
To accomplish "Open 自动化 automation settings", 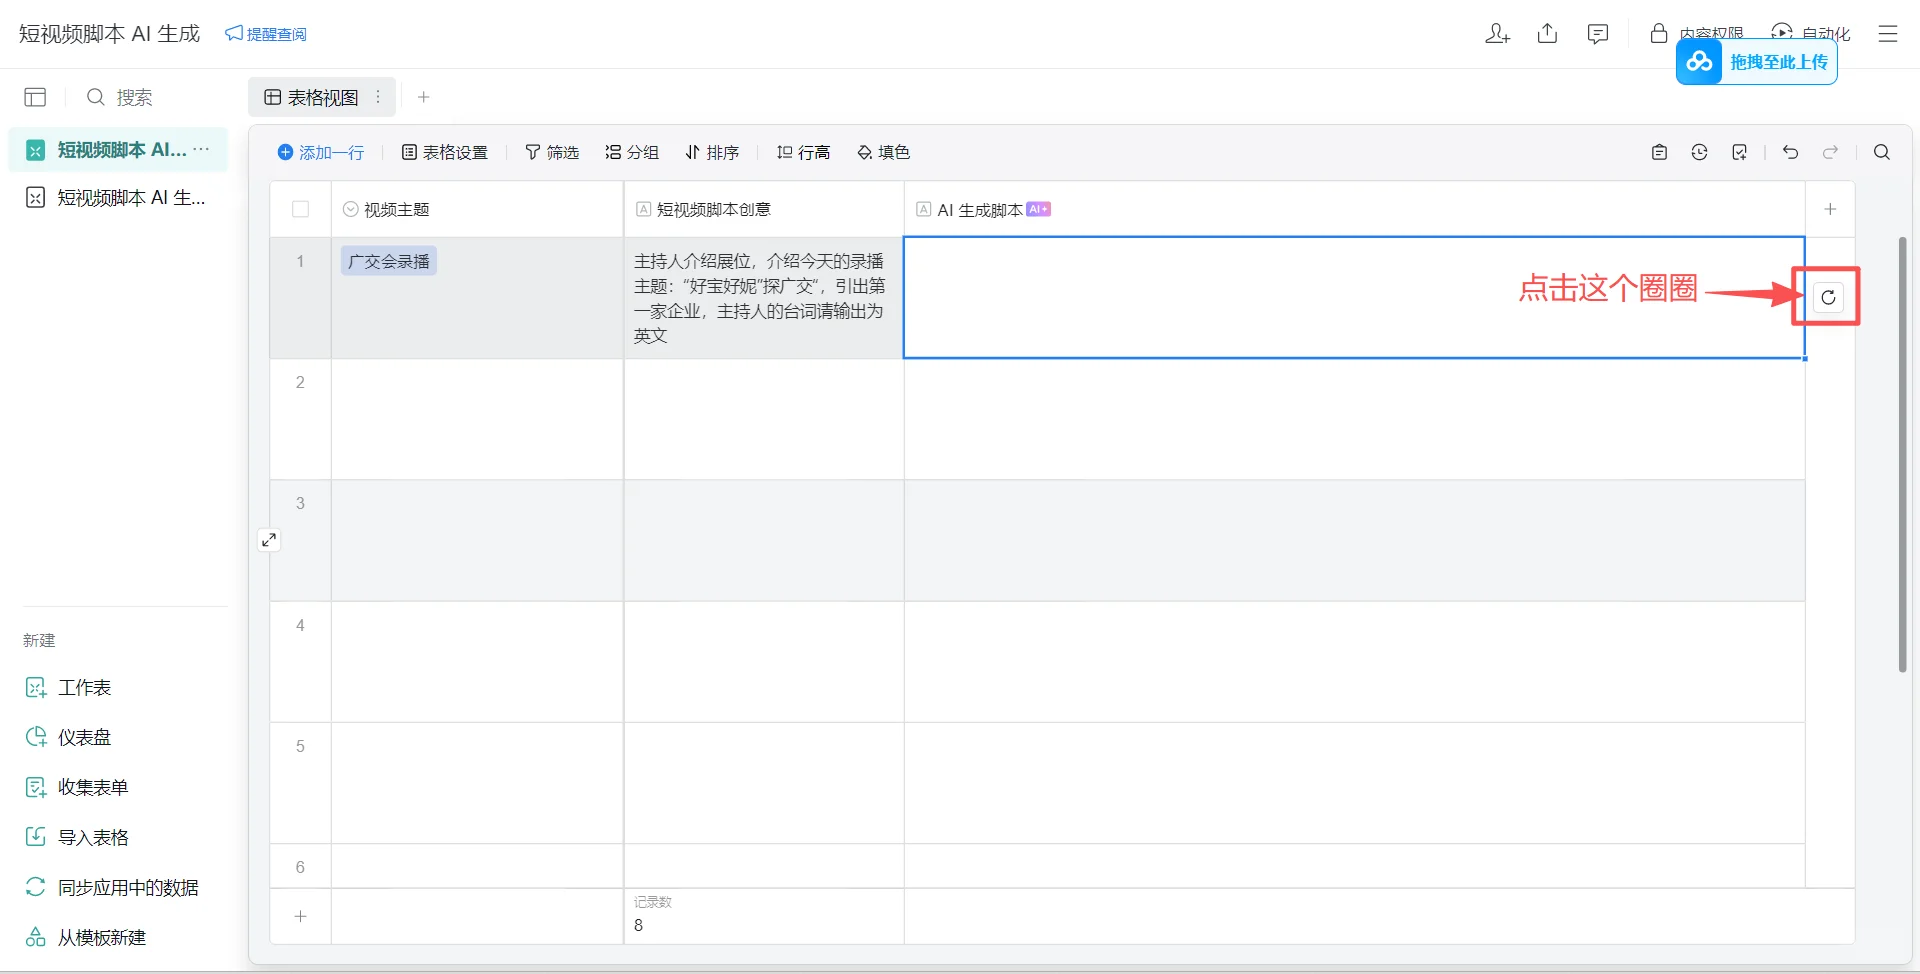I will [1810, 33].
